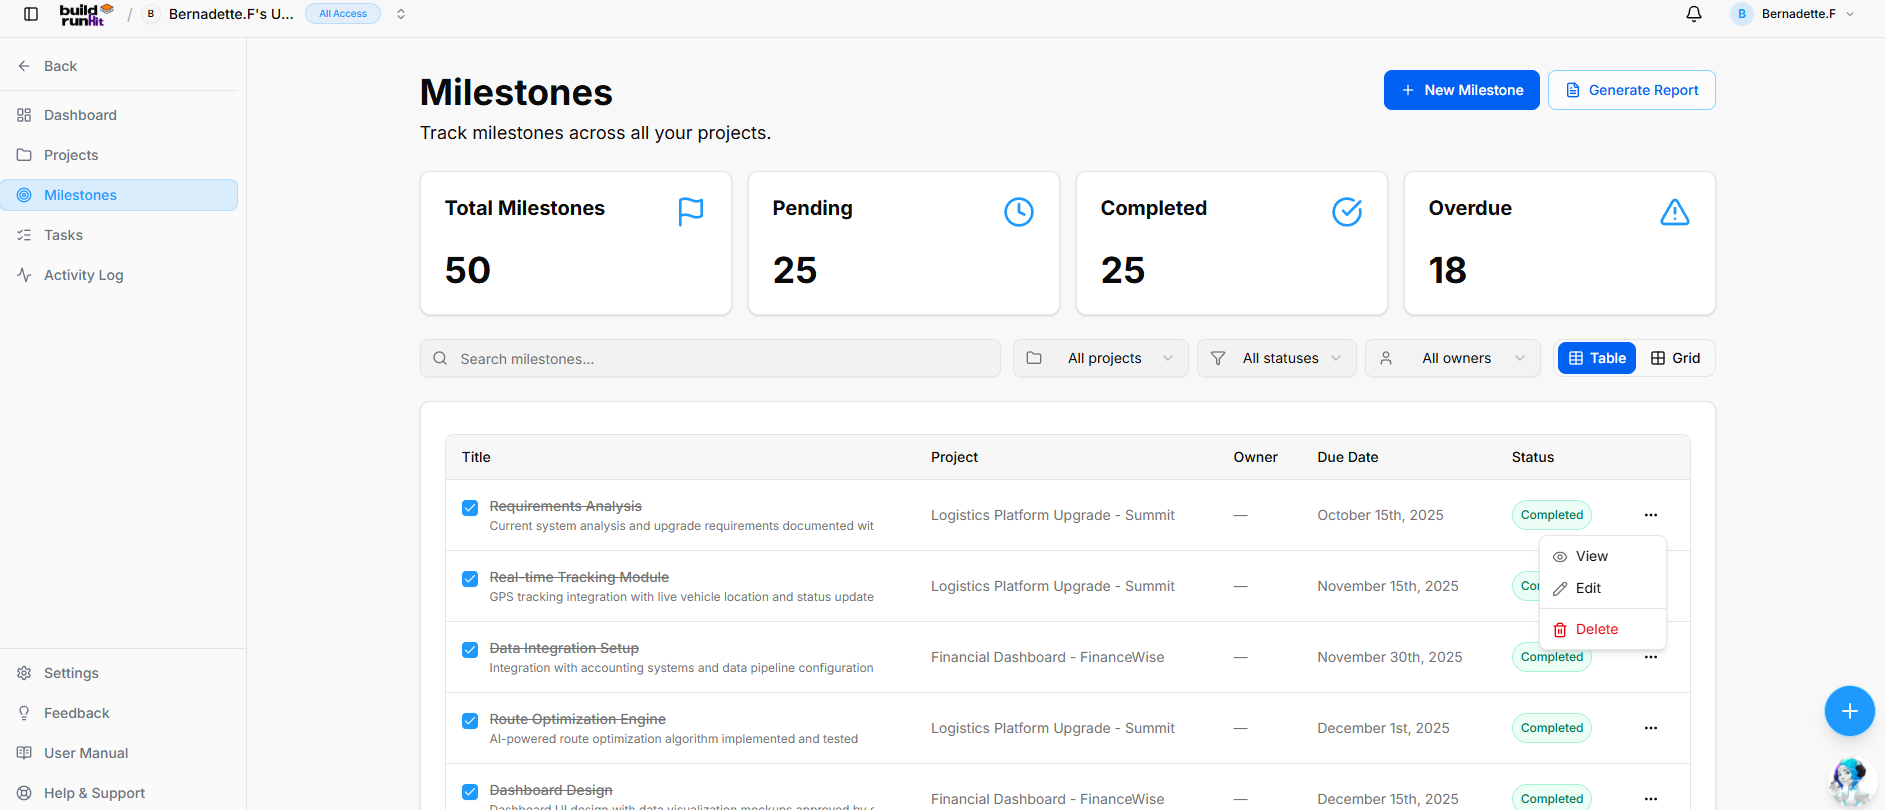Open Projects in sidebar

pyautogui.click(x=119, y=155)
